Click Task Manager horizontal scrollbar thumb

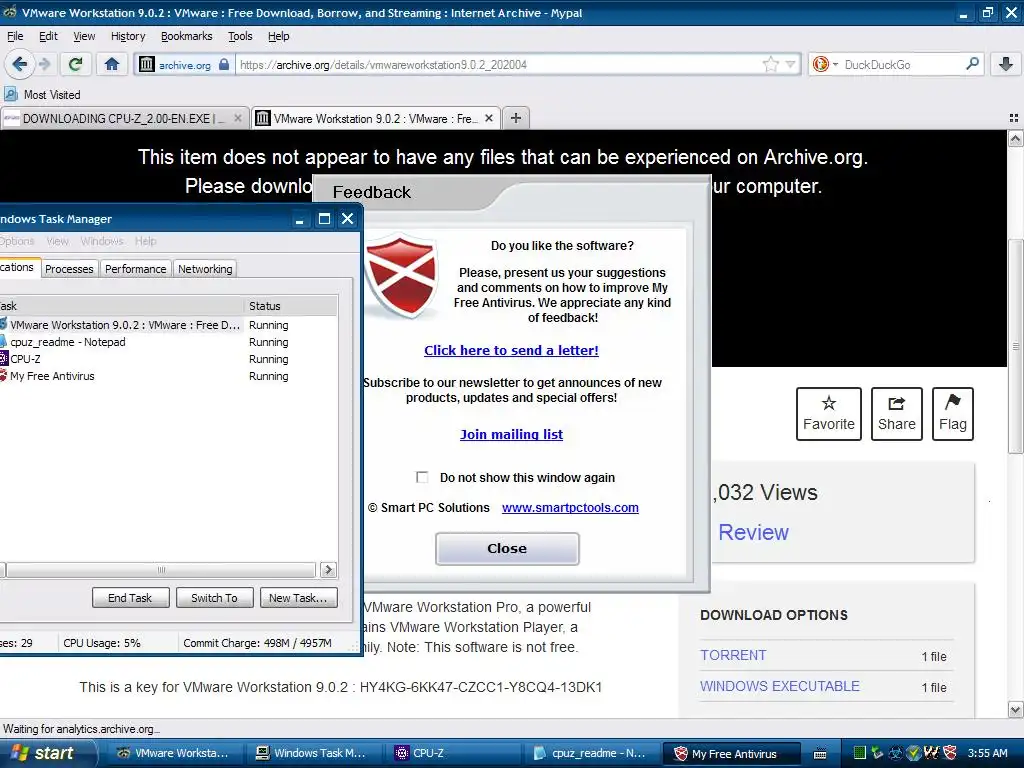[x=161, y=569]
